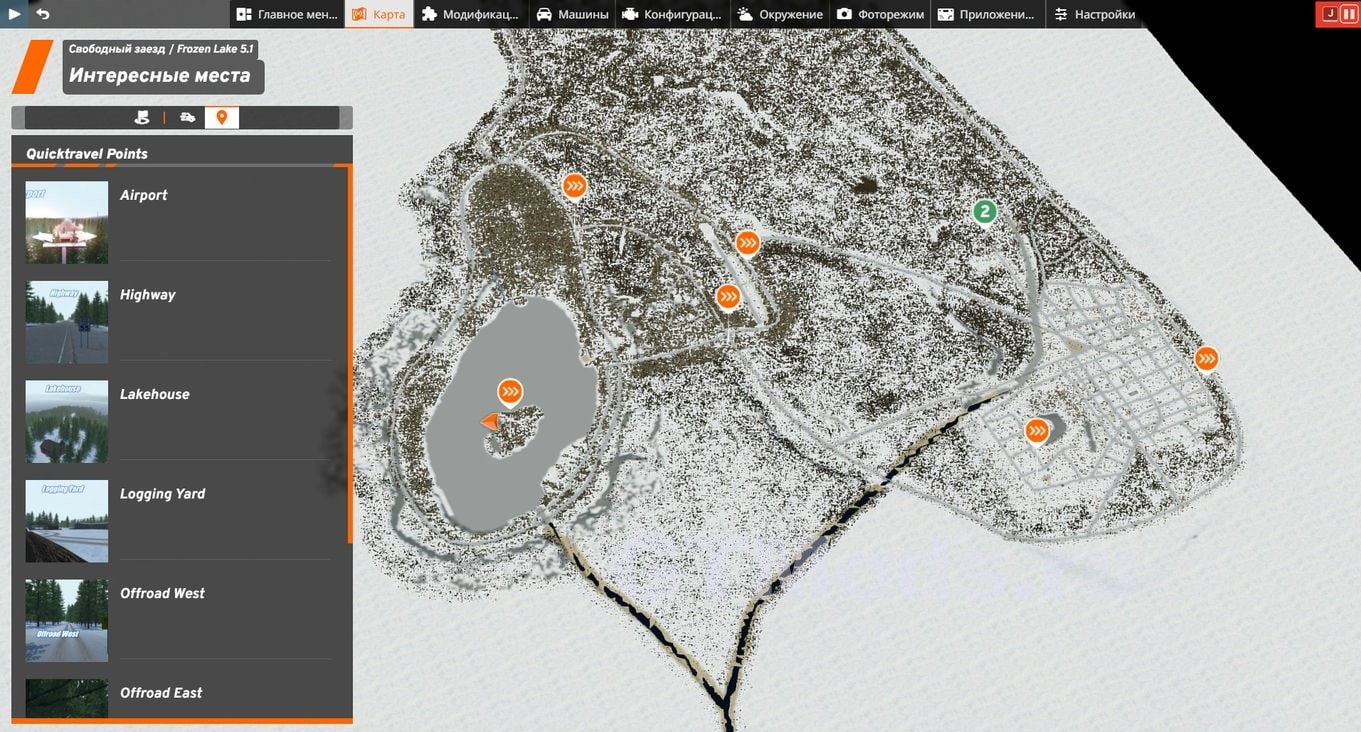Toggle the quicktravel pin filter off
1361x732 pixels.
click(x=221, y=117)
